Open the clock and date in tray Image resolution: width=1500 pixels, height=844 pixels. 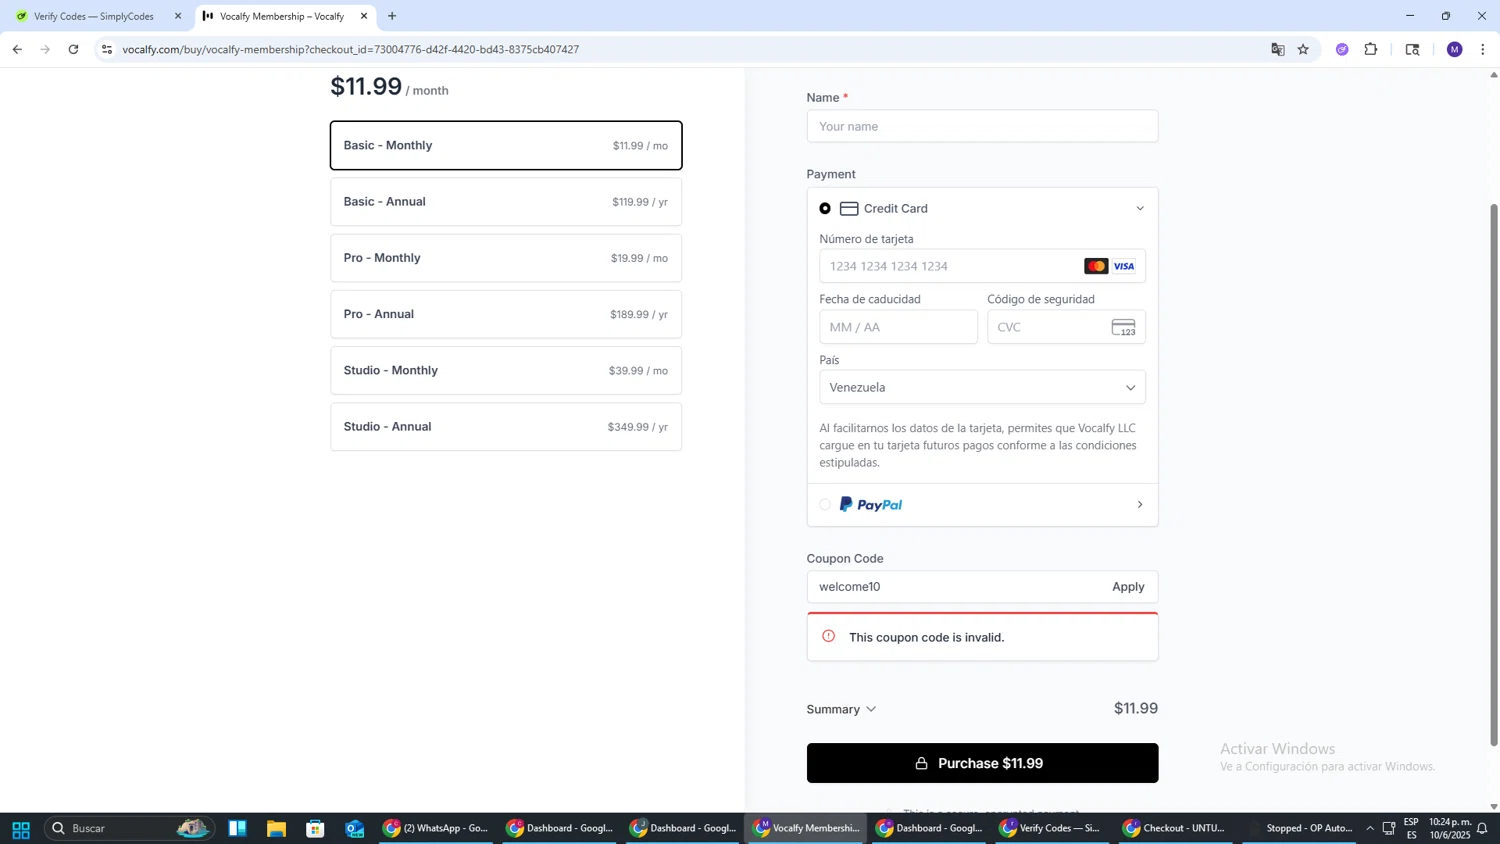pos(1449,828)
